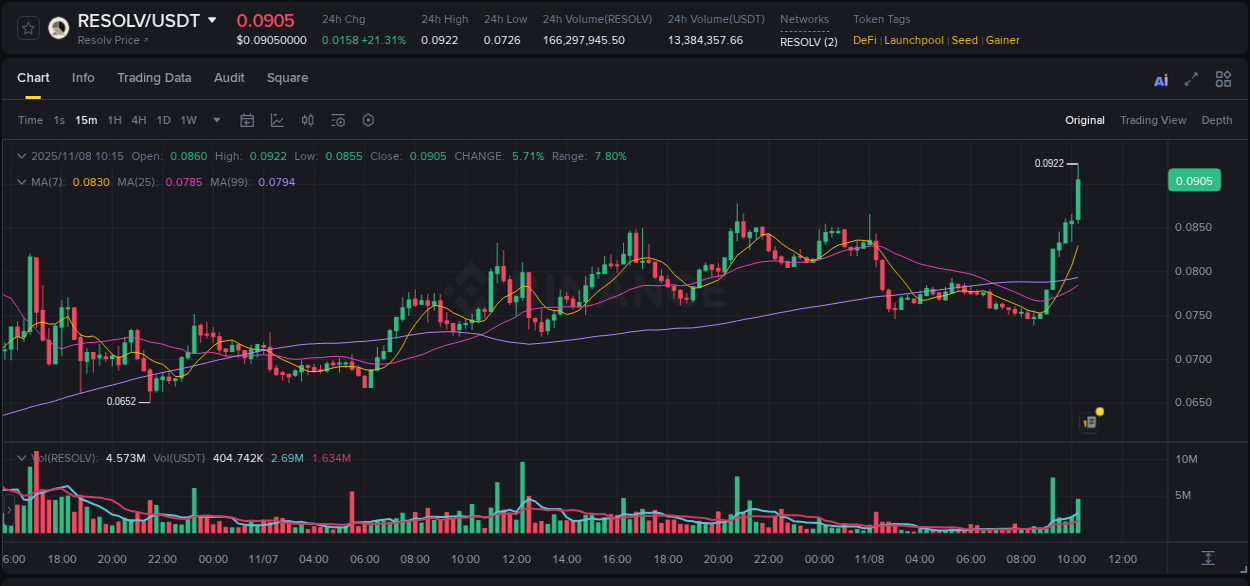Select the 1D timeframe

tap(163, 120)
